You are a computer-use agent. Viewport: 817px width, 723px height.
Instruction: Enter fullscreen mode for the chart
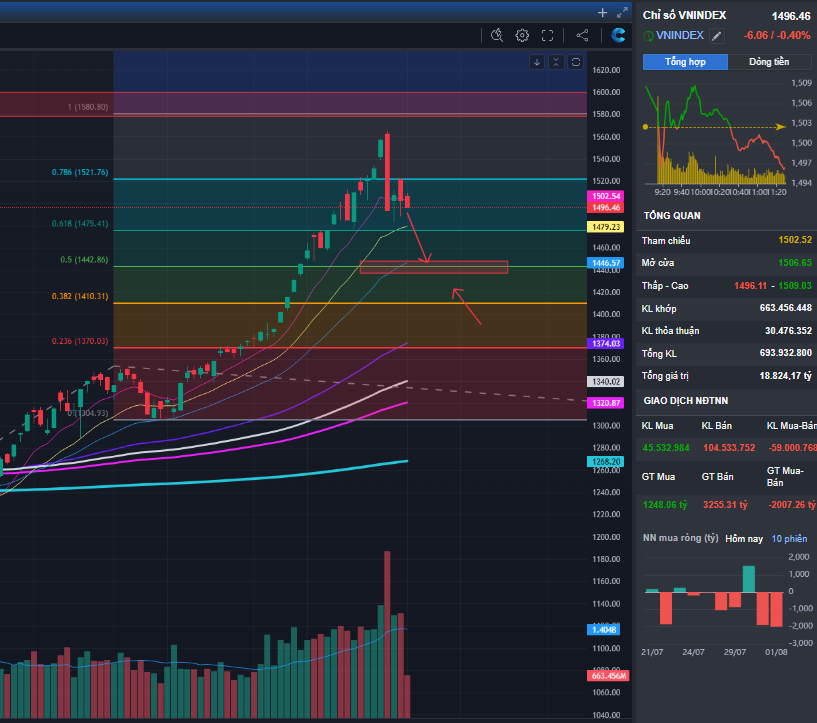(x=547, y=35)
